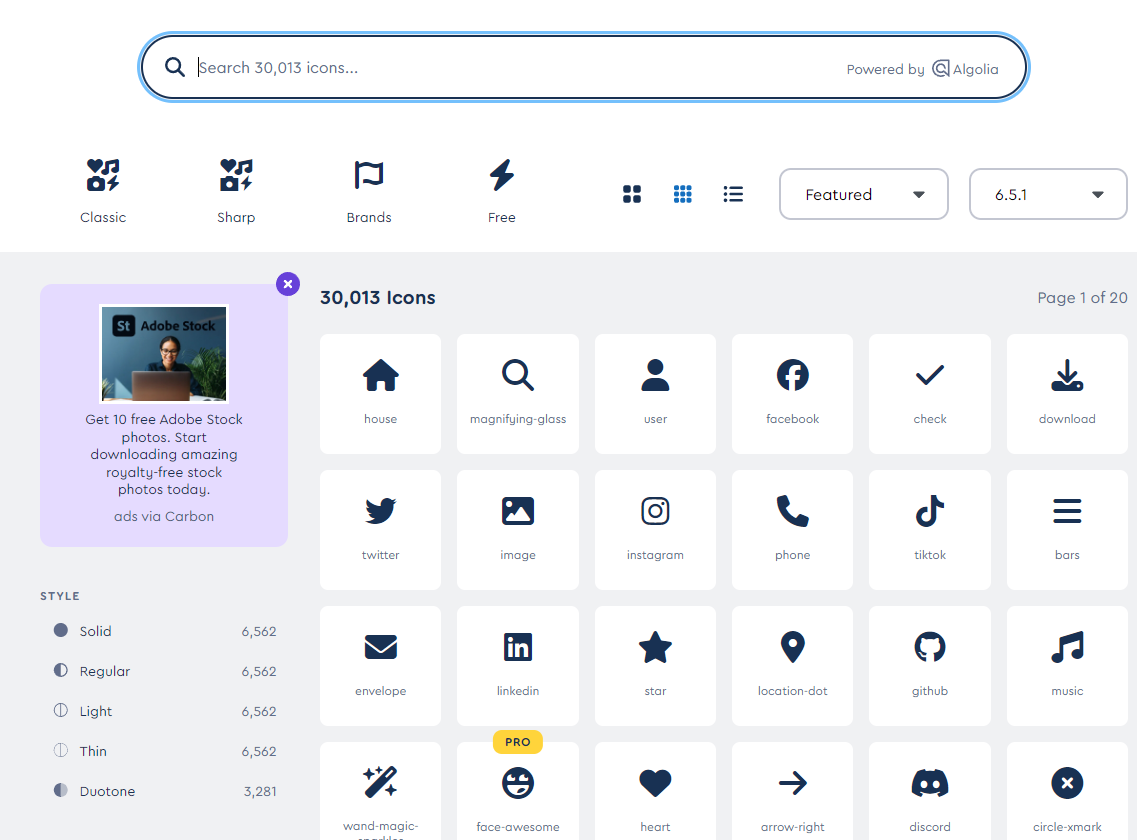Open the Featured sort dropdown

[x=864, y=194]
